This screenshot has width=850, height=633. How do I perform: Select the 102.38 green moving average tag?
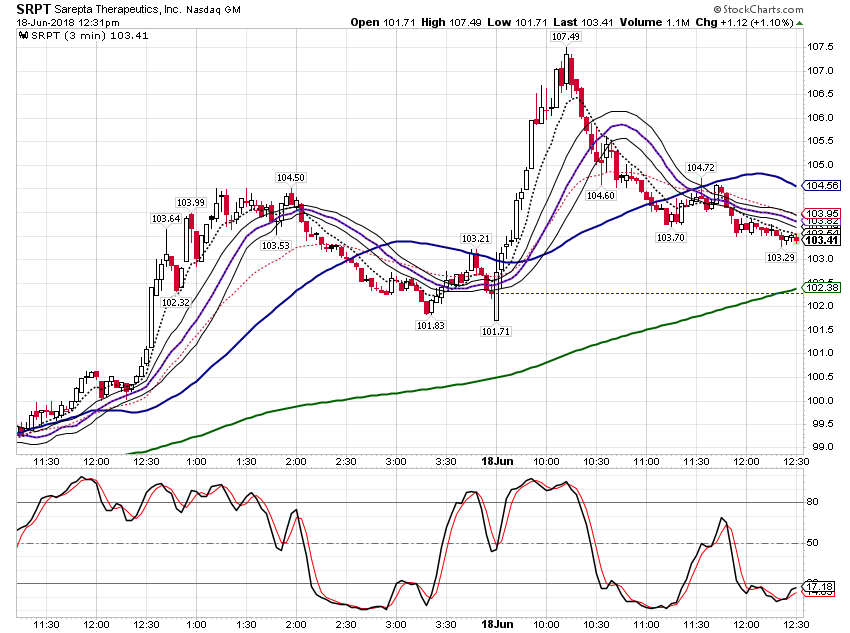click(x=821, y=288)
